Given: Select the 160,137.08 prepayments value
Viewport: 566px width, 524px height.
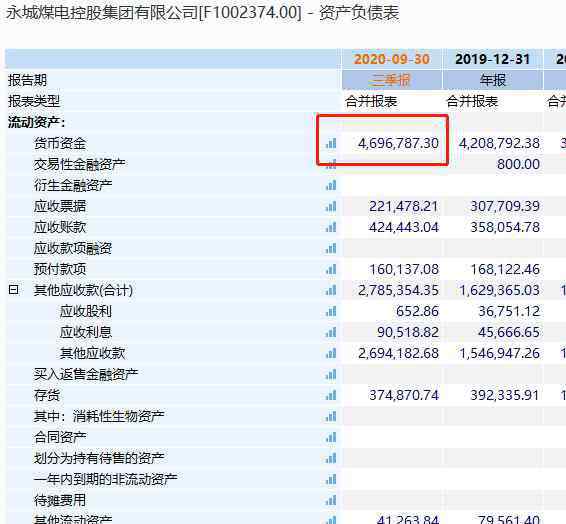Looking at the screenshot, I should [404, 269].
